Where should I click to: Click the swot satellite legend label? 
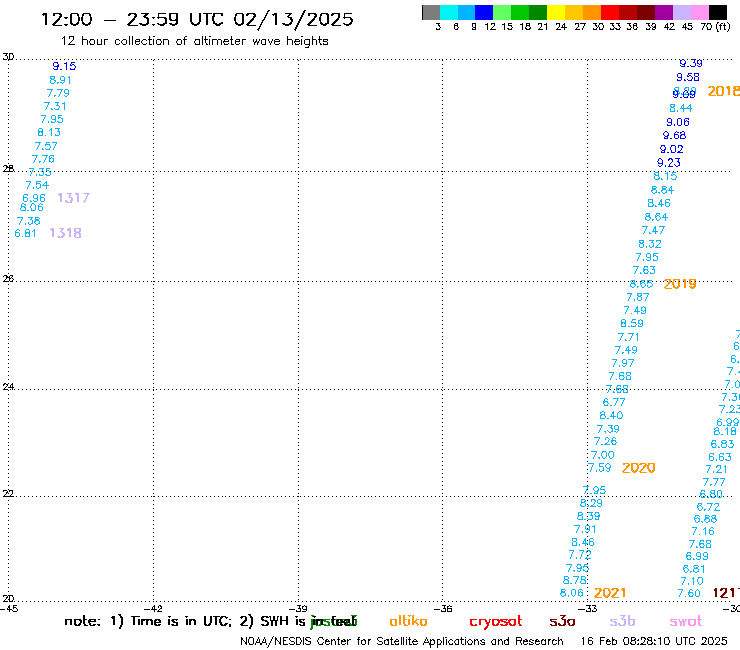click(x=686, y=621)
